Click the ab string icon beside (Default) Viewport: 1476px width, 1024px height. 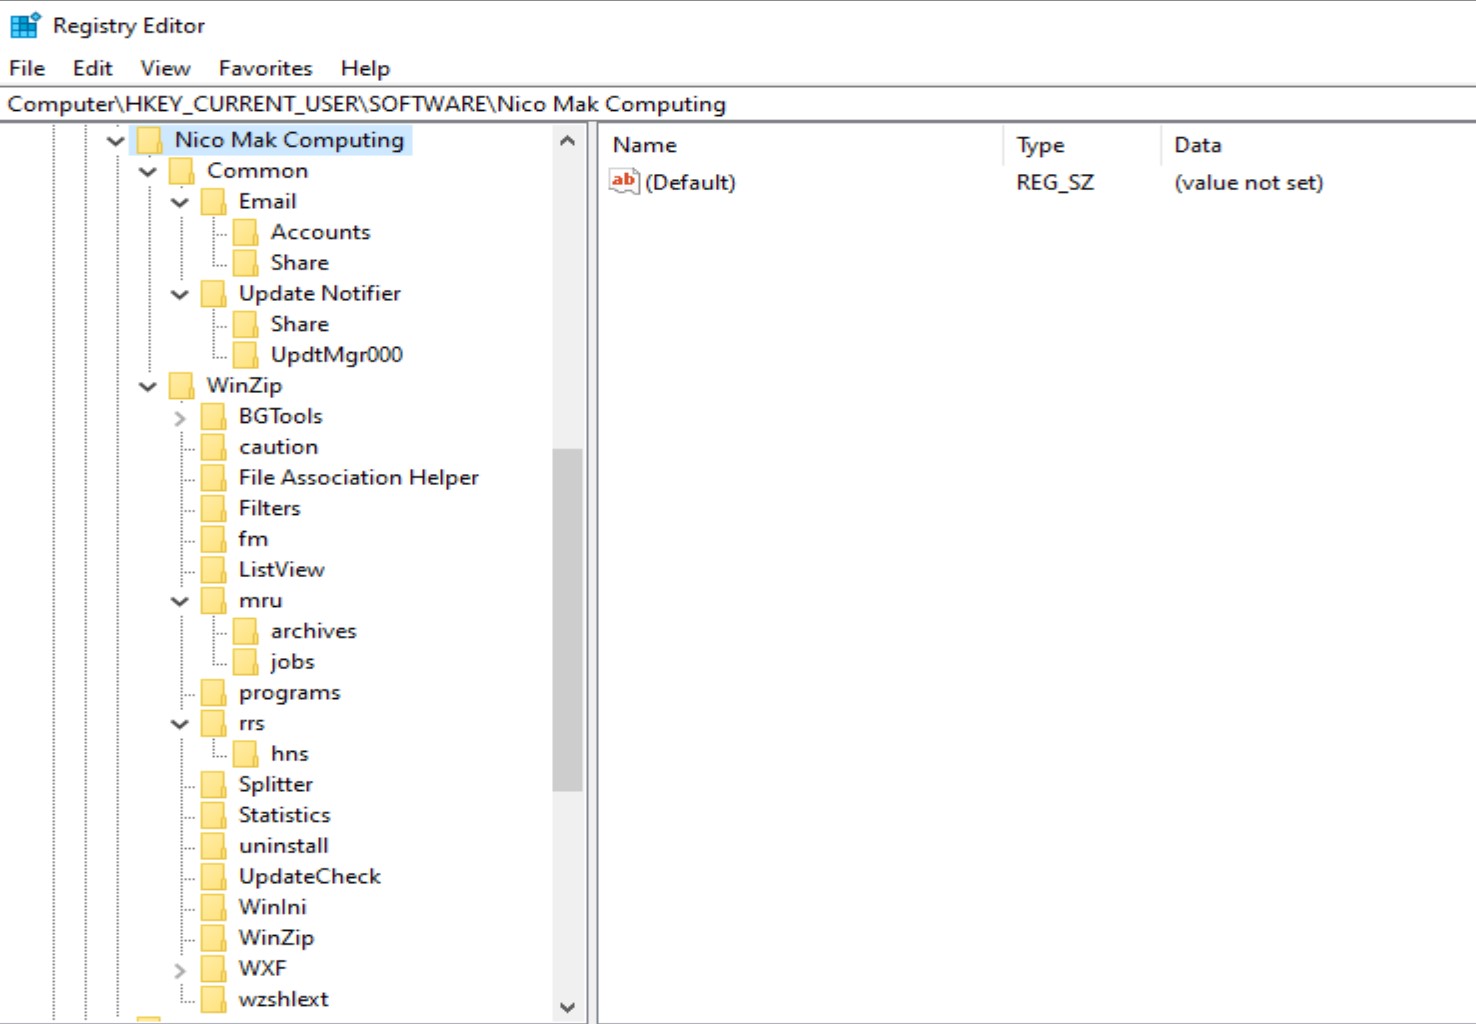tap(622, 181)
